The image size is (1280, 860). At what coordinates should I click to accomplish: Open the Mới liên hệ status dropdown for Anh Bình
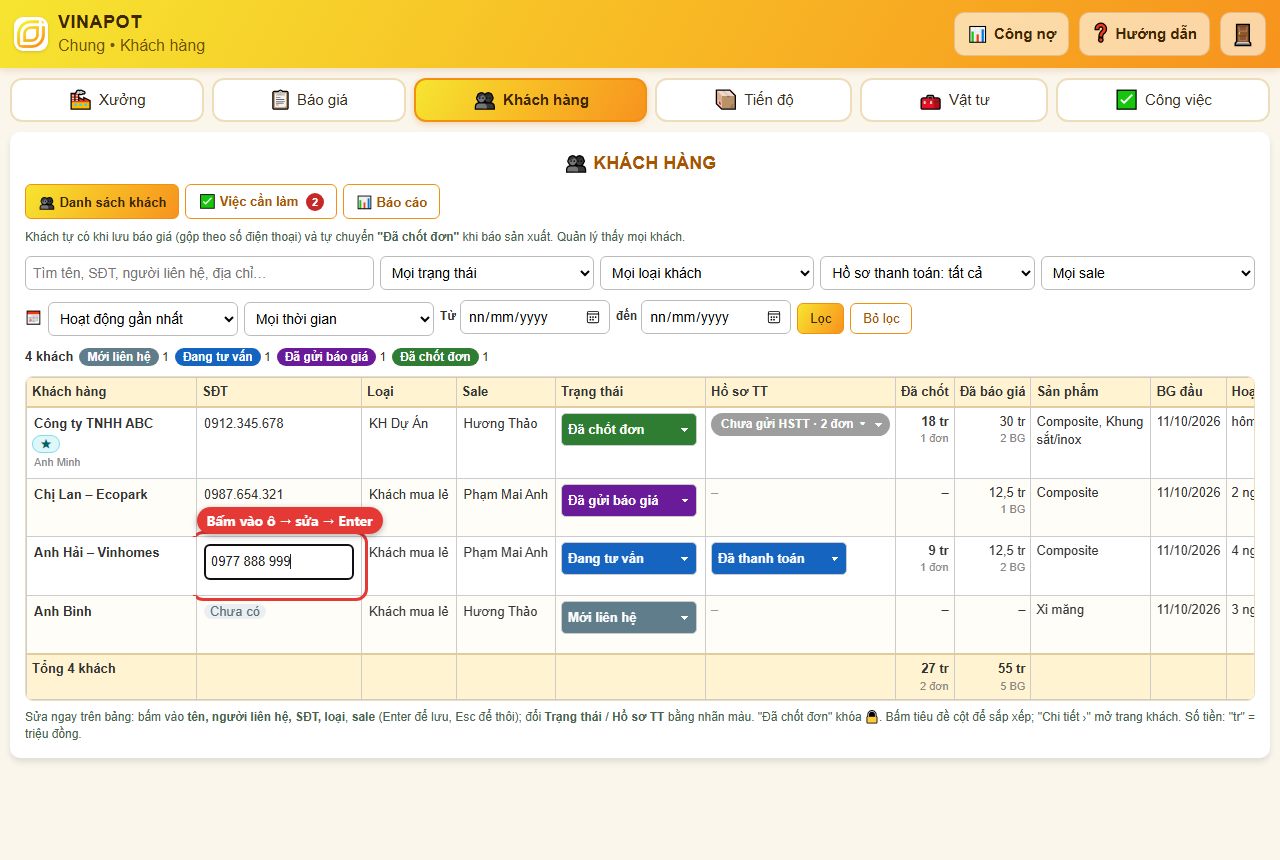628,617
